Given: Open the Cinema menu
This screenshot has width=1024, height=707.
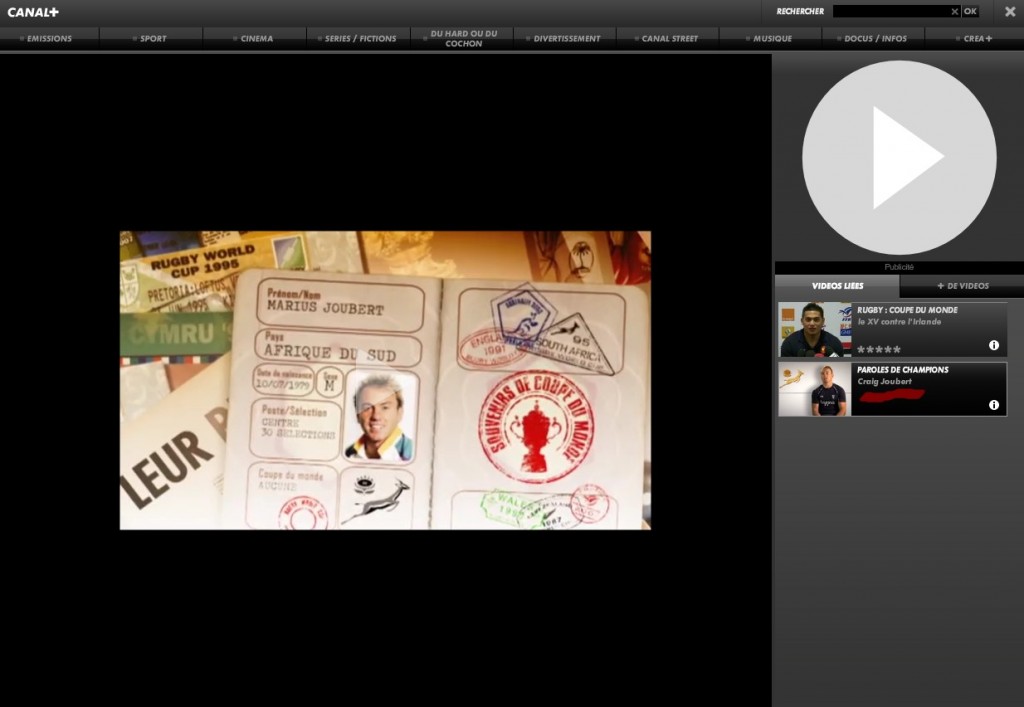Looking at the screenshot, I should pyautogui.click(x=257, y=39).
